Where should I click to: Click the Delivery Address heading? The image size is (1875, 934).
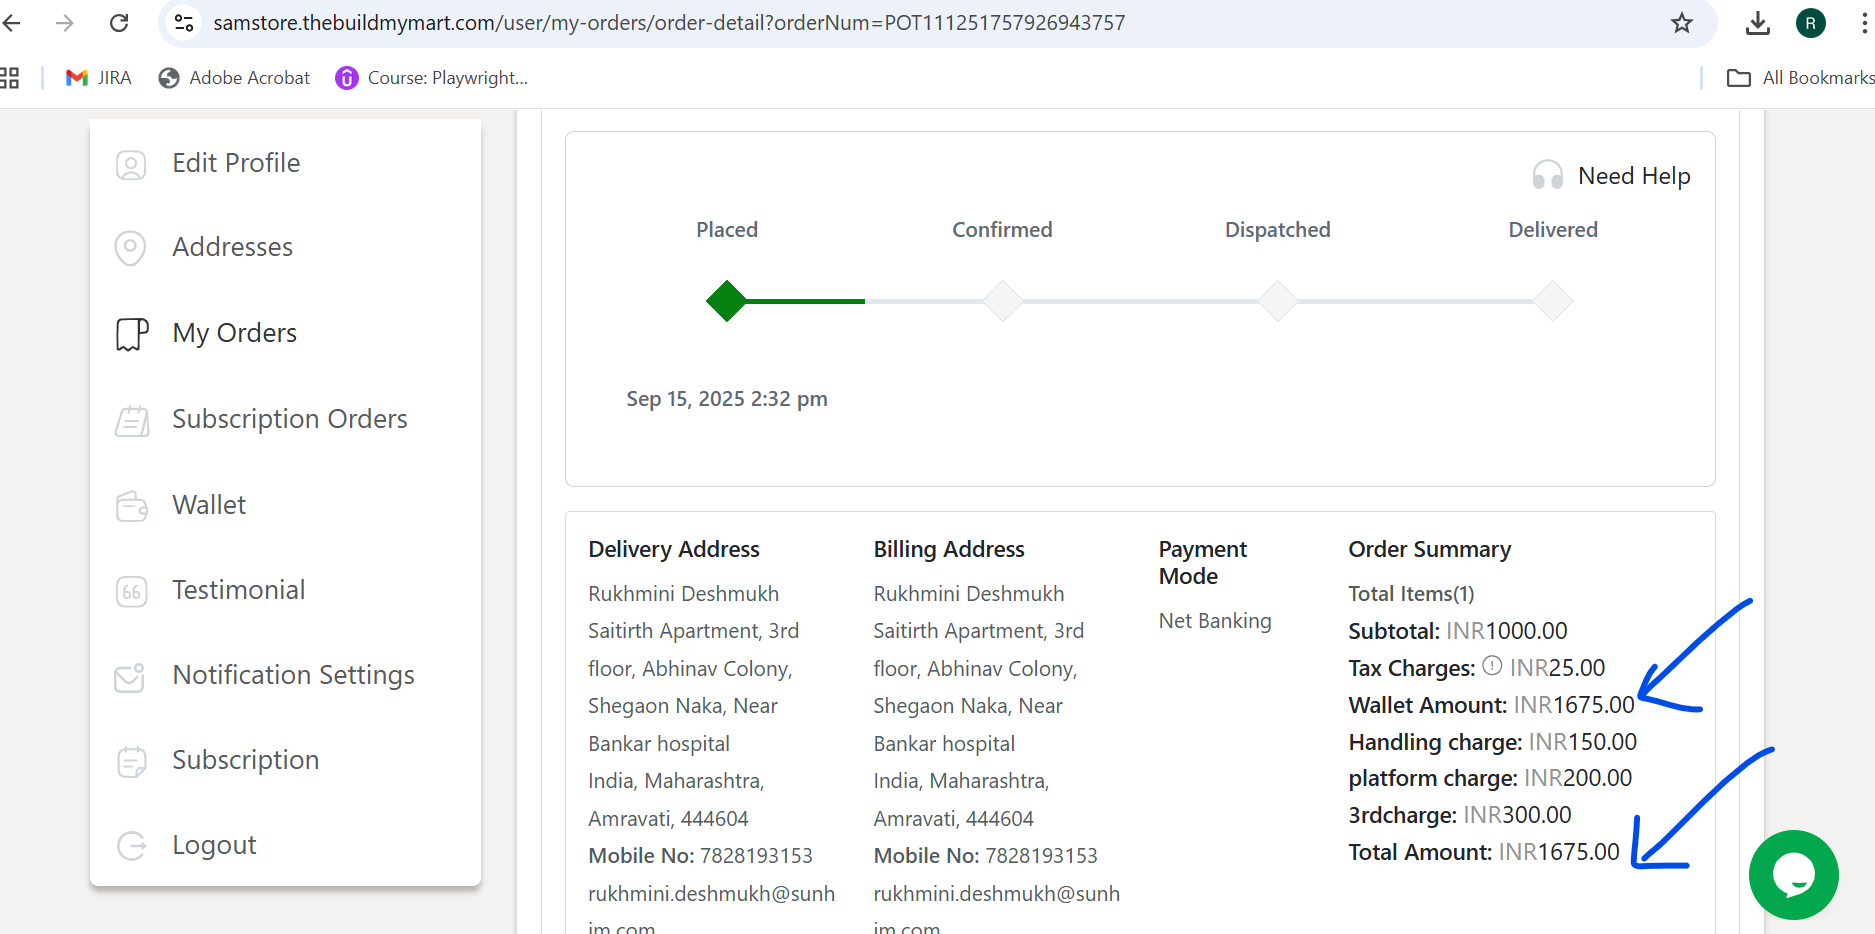coord(674,549)
